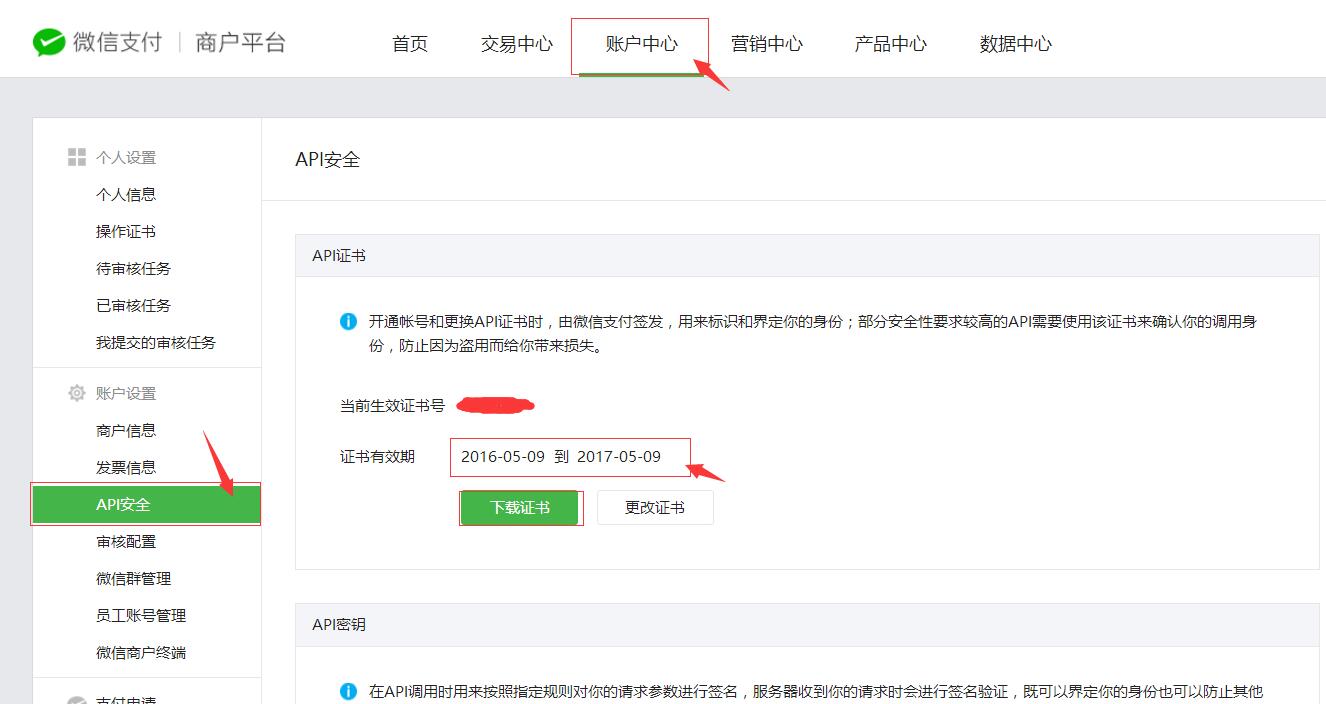Open 商户信息 sidebar item
The image size is (1326, 704).
point(126,430)
